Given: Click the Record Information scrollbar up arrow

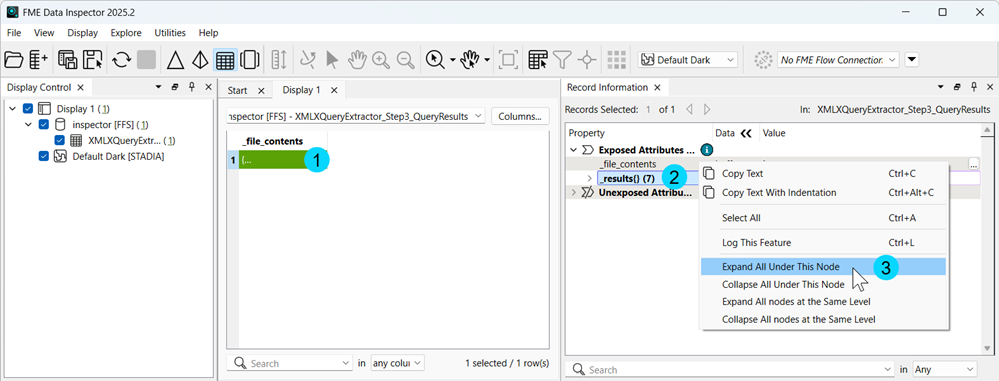Looking at the screenshot, I should point(987,131).
